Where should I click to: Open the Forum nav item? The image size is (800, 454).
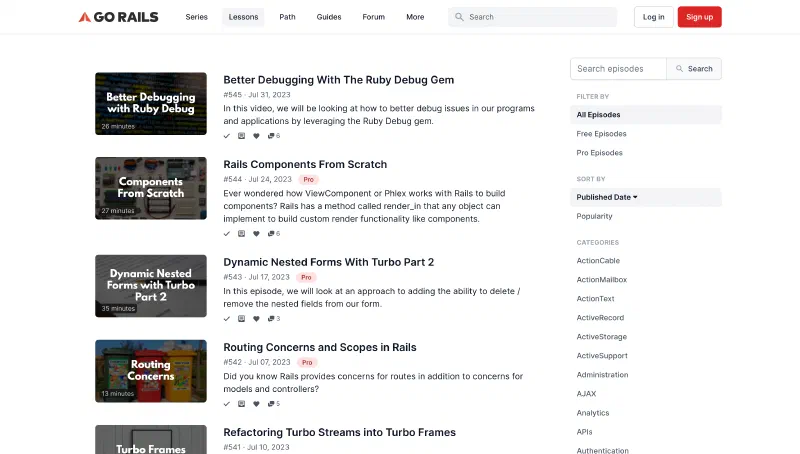[373, 17]
